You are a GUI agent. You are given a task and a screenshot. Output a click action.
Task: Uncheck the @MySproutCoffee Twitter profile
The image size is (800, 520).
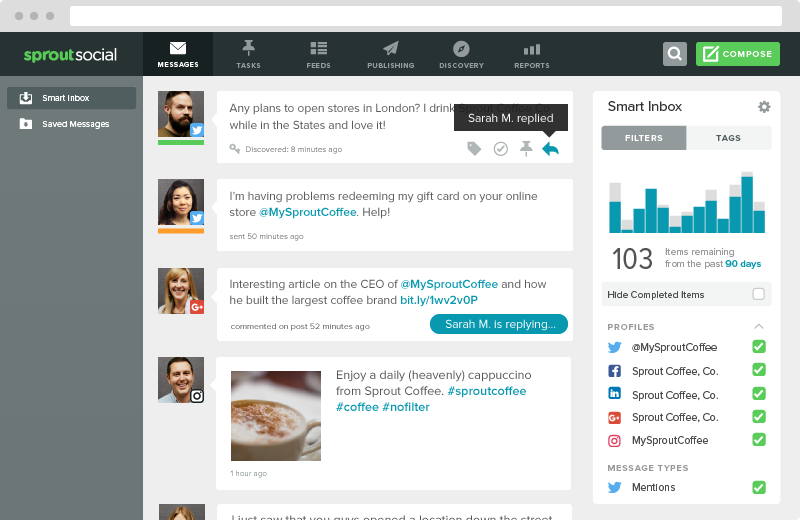(x=759, y=347)
